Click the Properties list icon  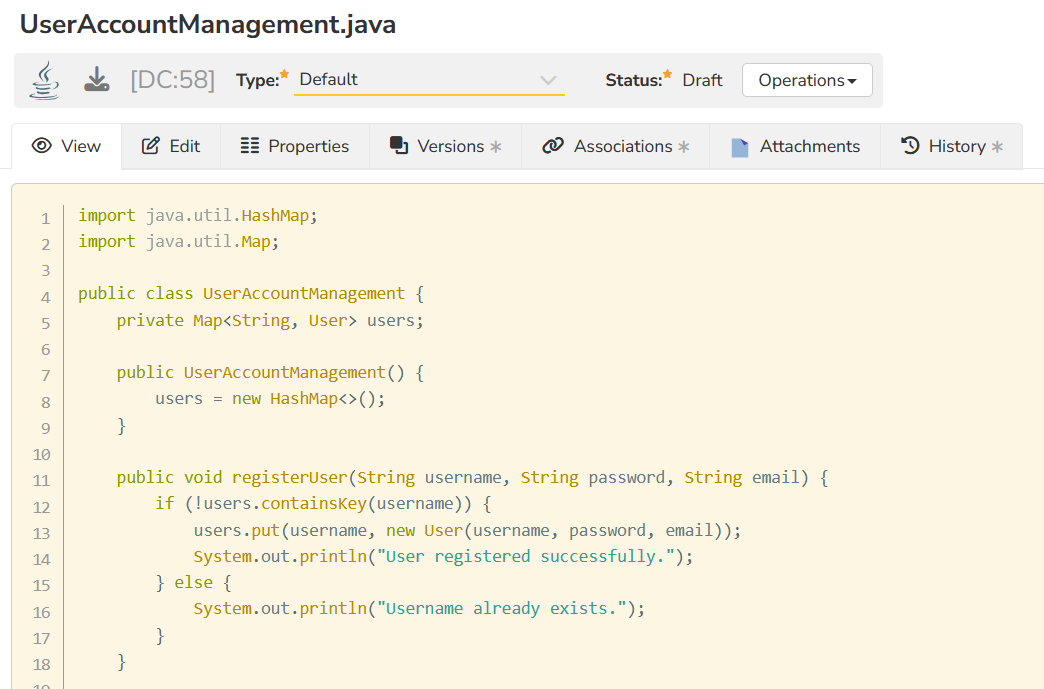tap(250, 146)
